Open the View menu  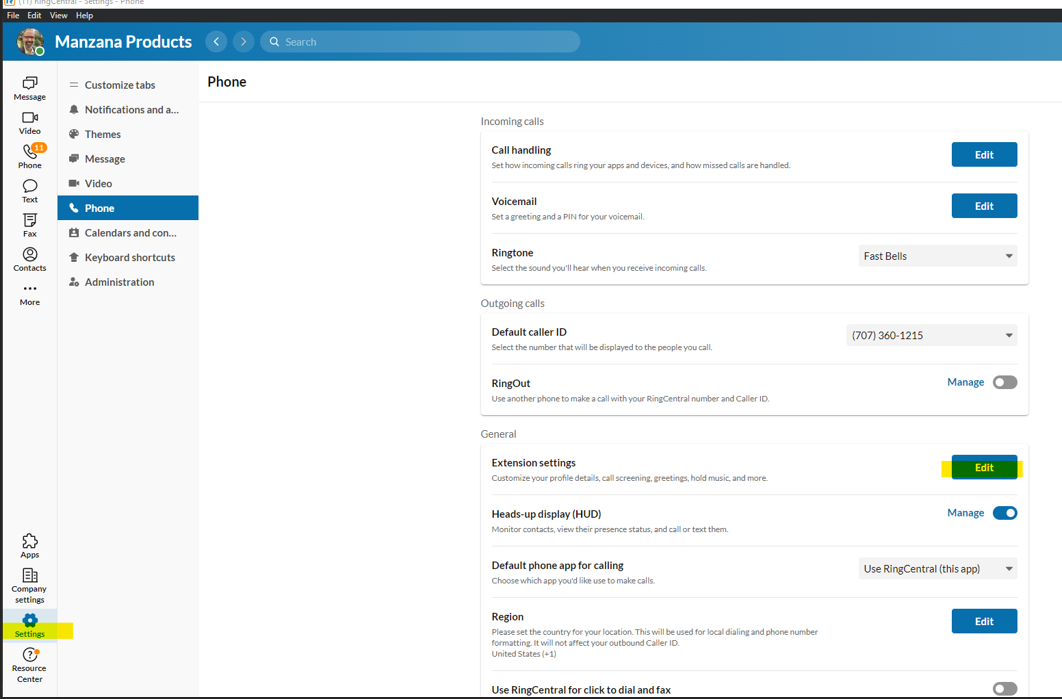[x=59, y=15]
